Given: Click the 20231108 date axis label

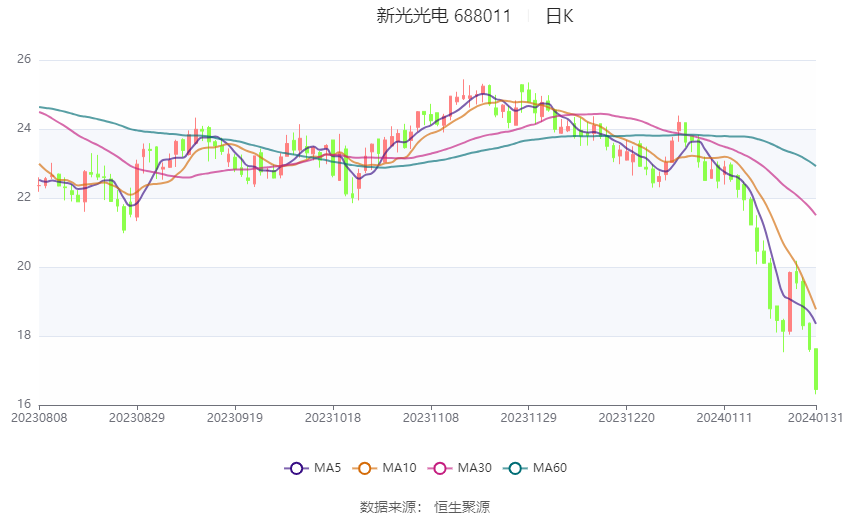Looking at the screenshot, I should (431, 418).
